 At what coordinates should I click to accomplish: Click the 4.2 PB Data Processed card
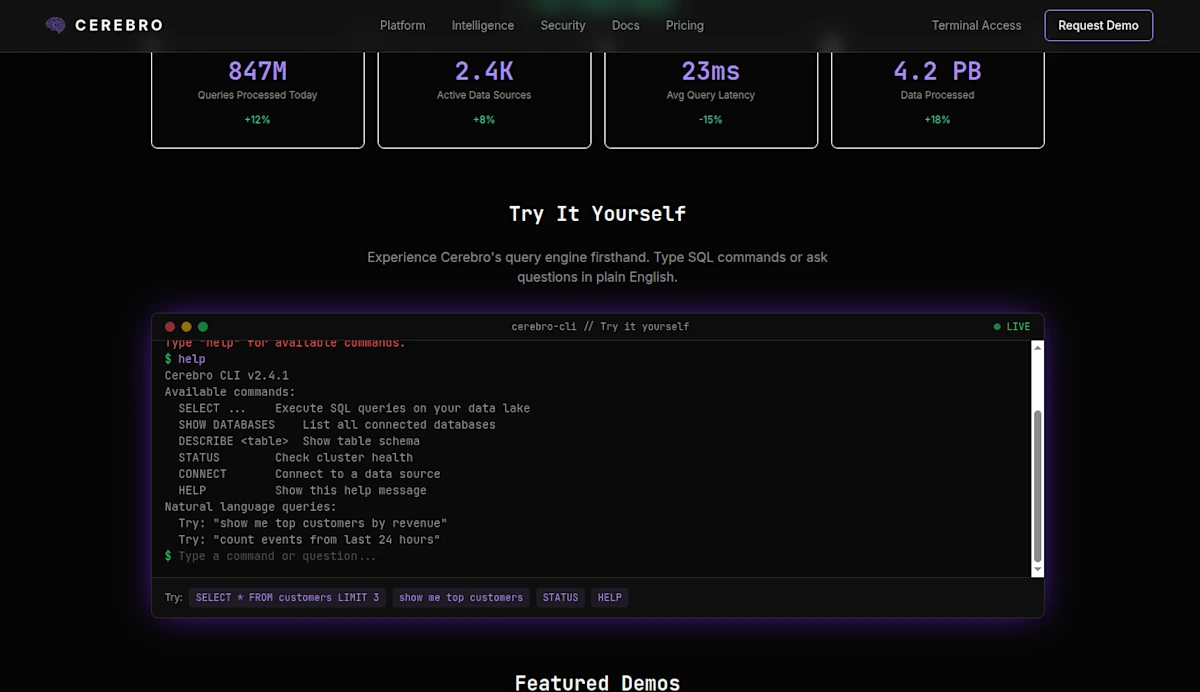(x=938, y=98)
